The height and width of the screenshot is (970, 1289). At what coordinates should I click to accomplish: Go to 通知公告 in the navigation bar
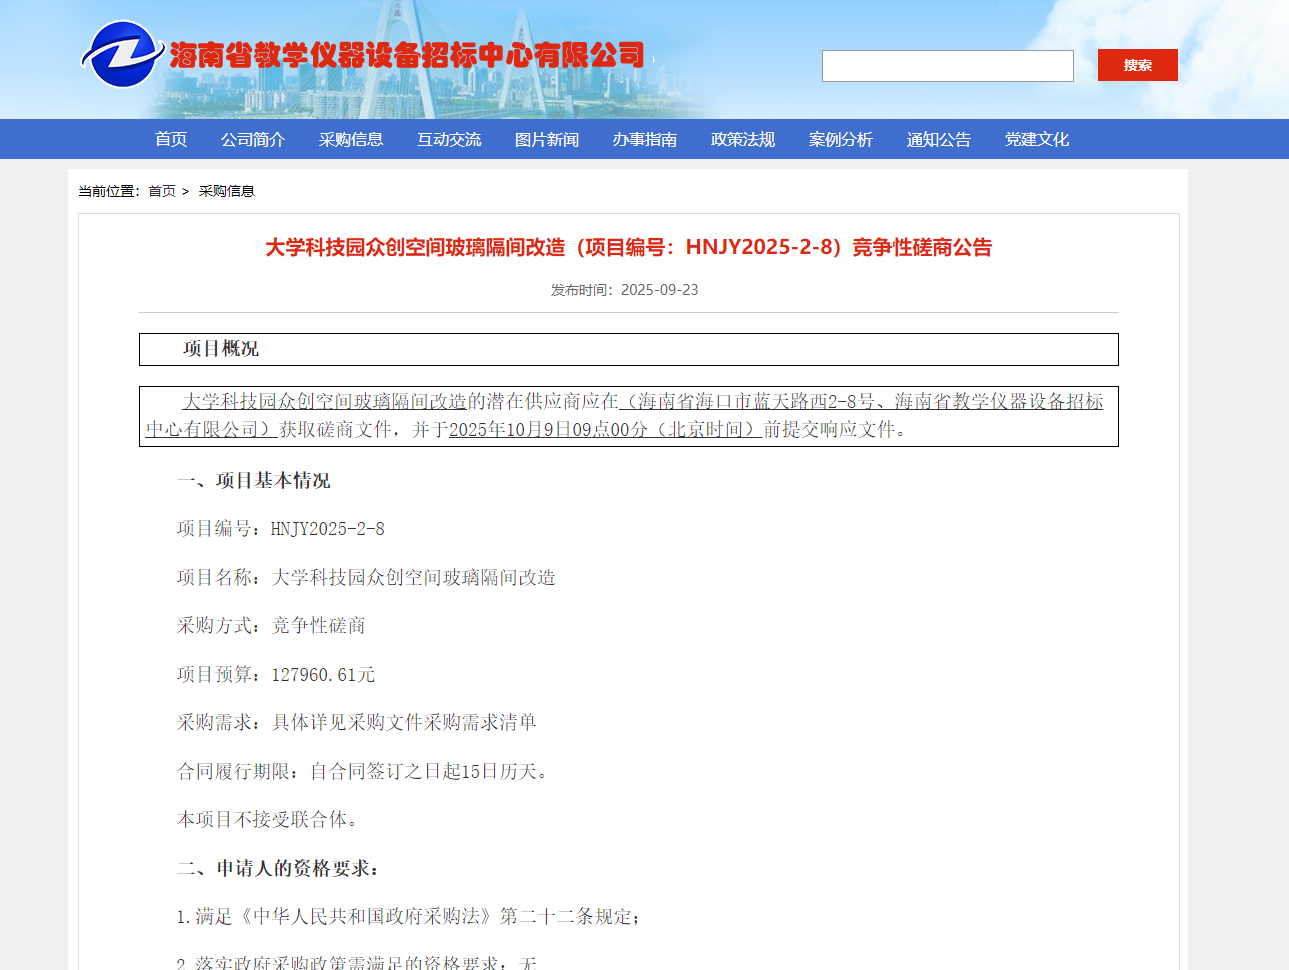click(x=939, y=139)
